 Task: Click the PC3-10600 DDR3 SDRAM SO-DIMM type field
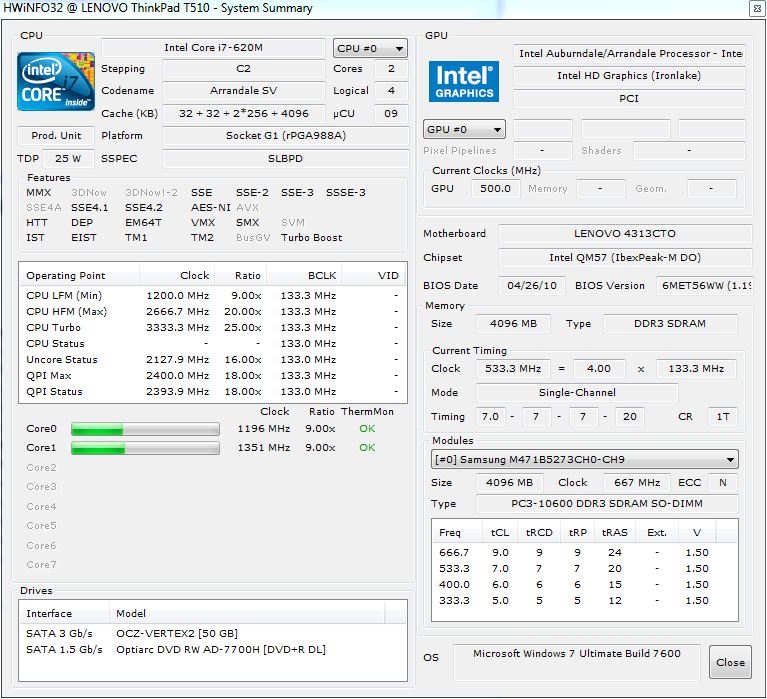[607, 504]
